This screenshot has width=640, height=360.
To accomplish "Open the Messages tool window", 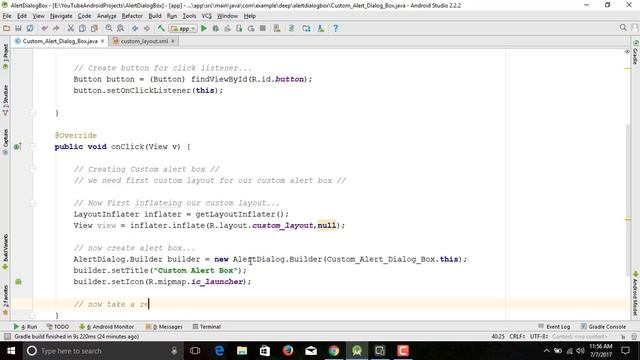I will 164,327.
